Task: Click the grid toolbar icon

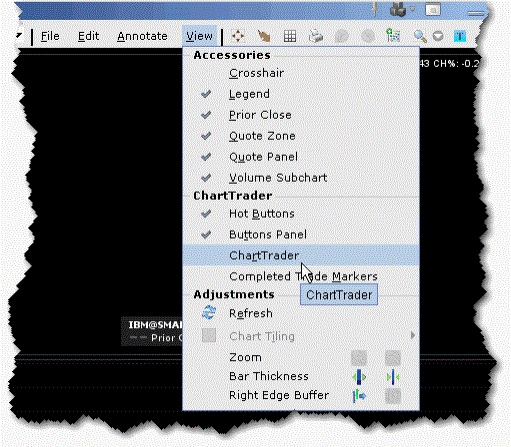Action: [290, 36]
